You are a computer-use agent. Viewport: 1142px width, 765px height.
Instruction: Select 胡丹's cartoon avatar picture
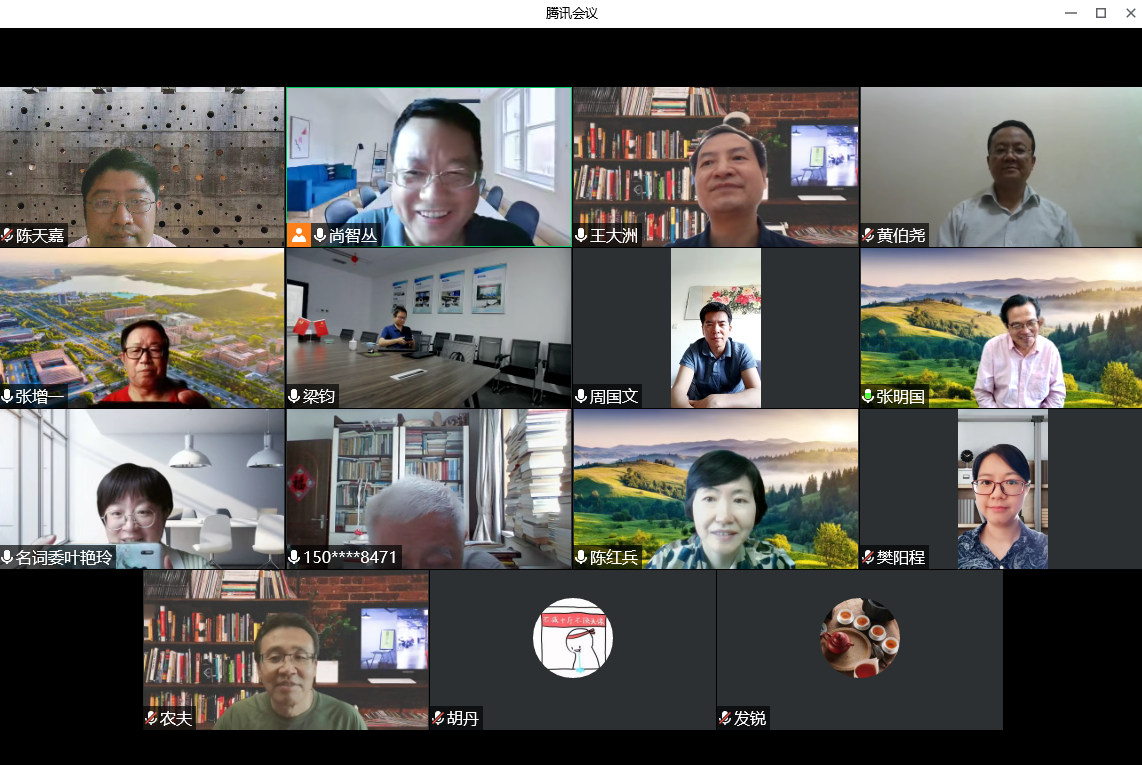[x=572, y=638]
